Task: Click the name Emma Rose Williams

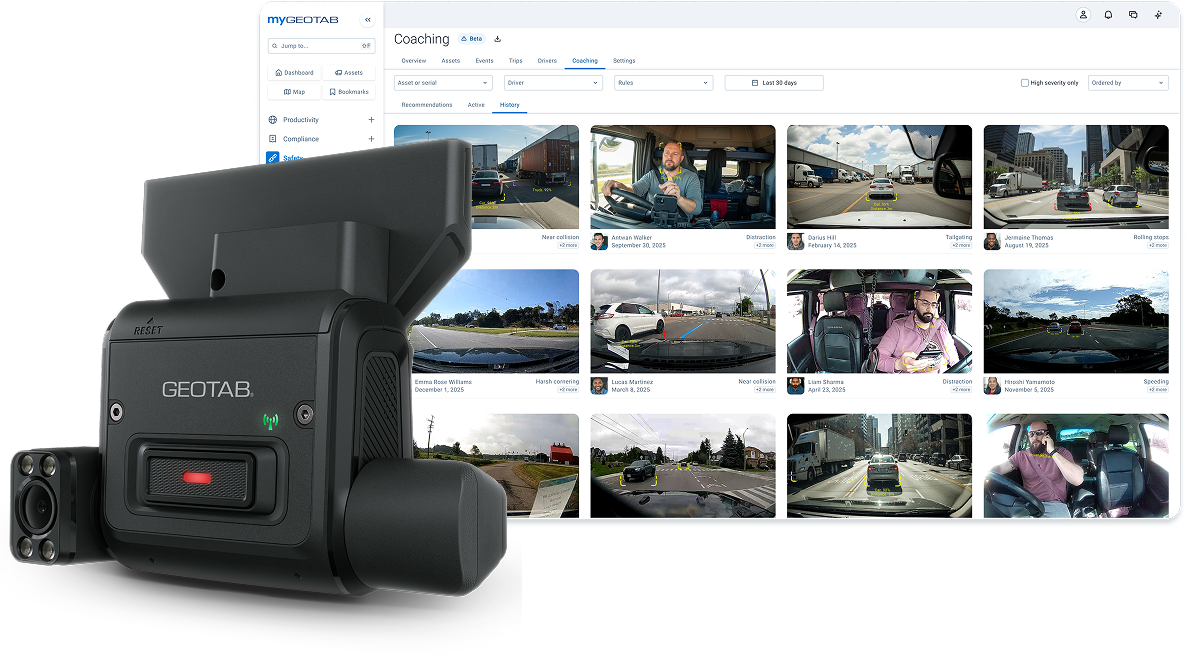Action: pos(442,382)
